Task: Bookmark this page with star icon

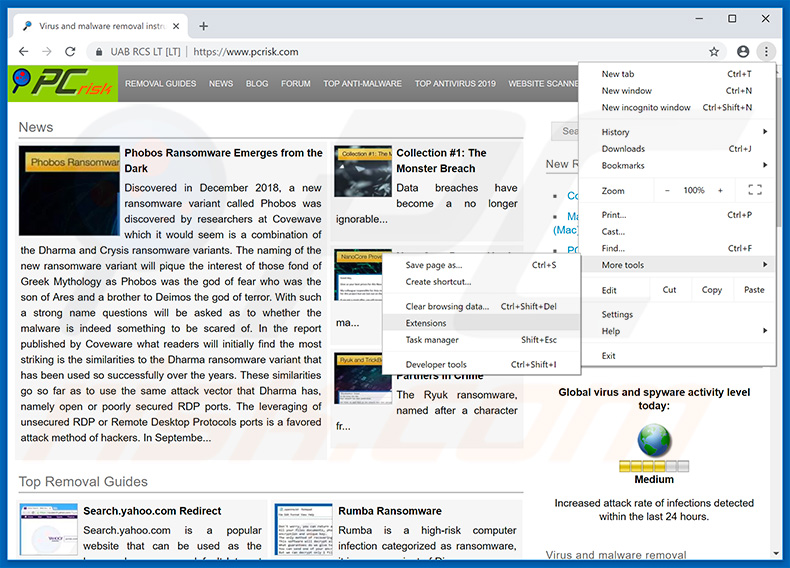Action: [714, 51]
